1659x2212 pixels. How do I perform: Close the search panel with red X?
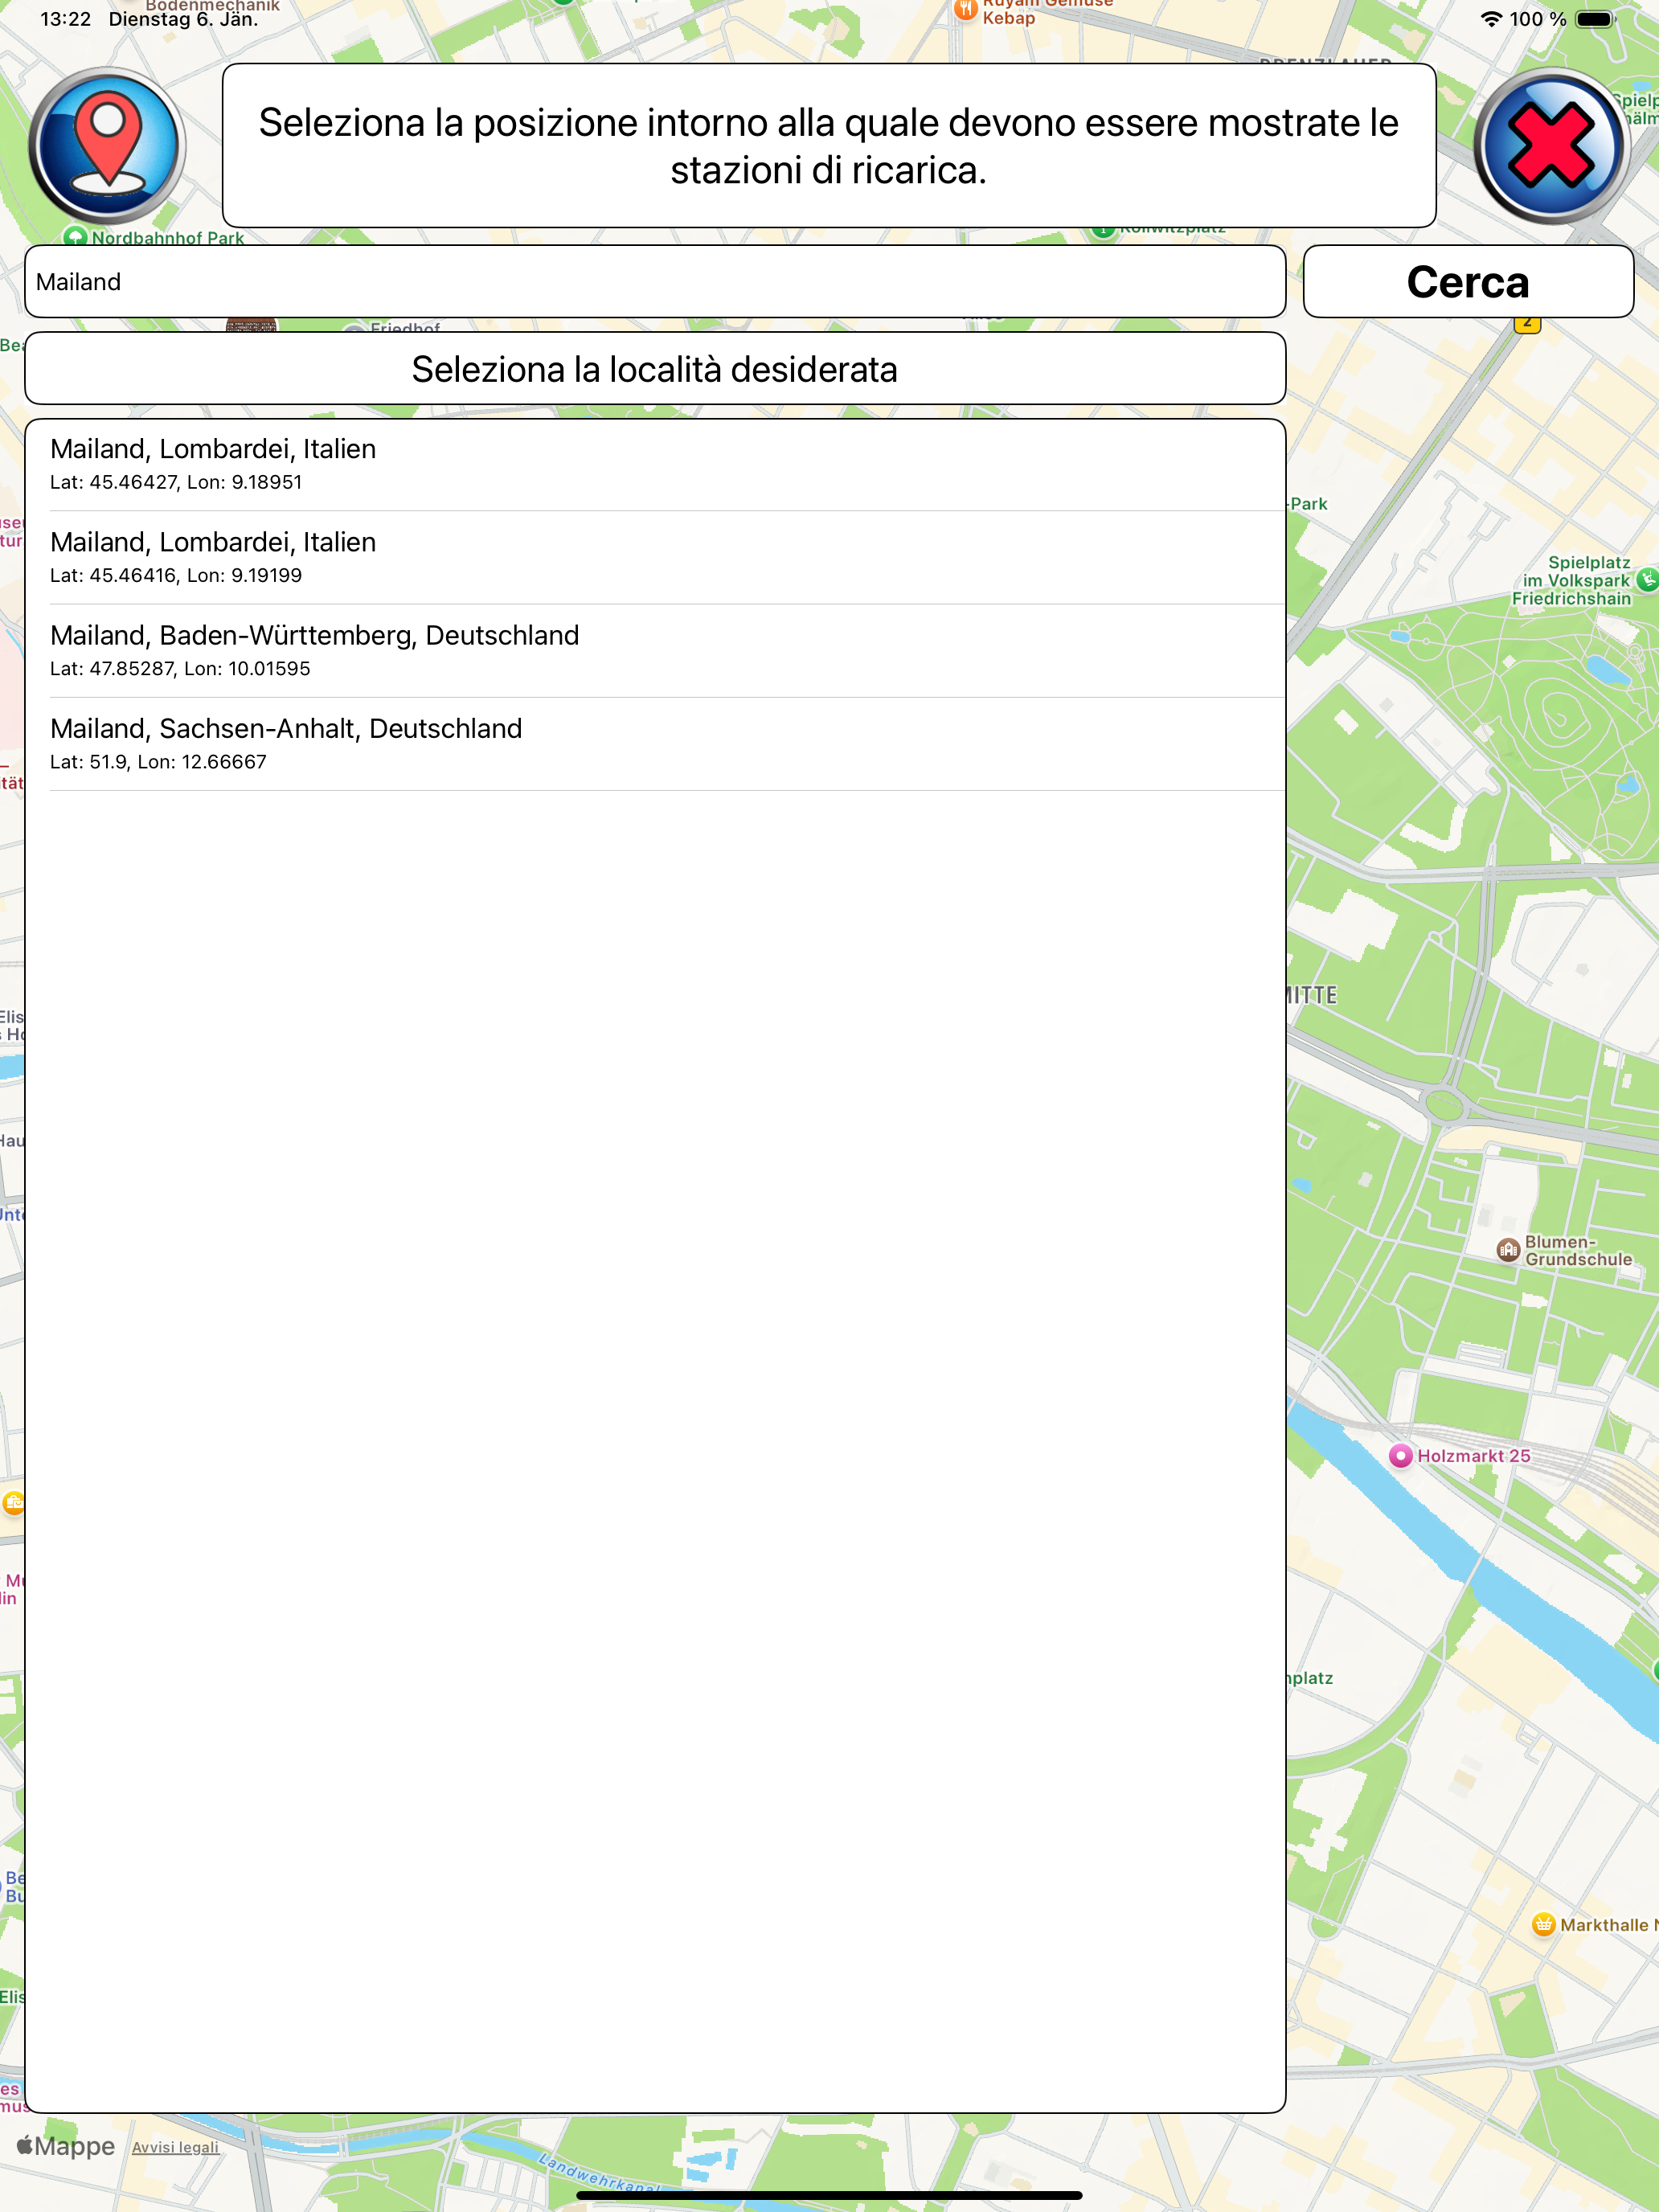coord(1551,146)
